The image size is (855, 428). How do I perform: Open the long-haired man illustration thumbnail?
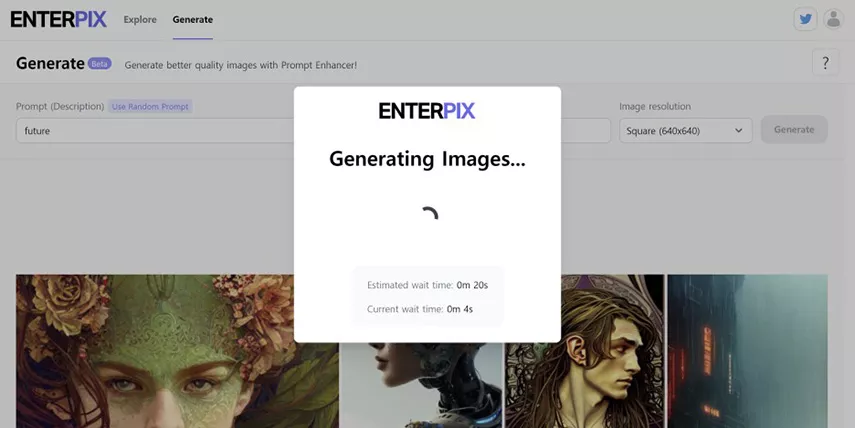[x=585, y=351]
